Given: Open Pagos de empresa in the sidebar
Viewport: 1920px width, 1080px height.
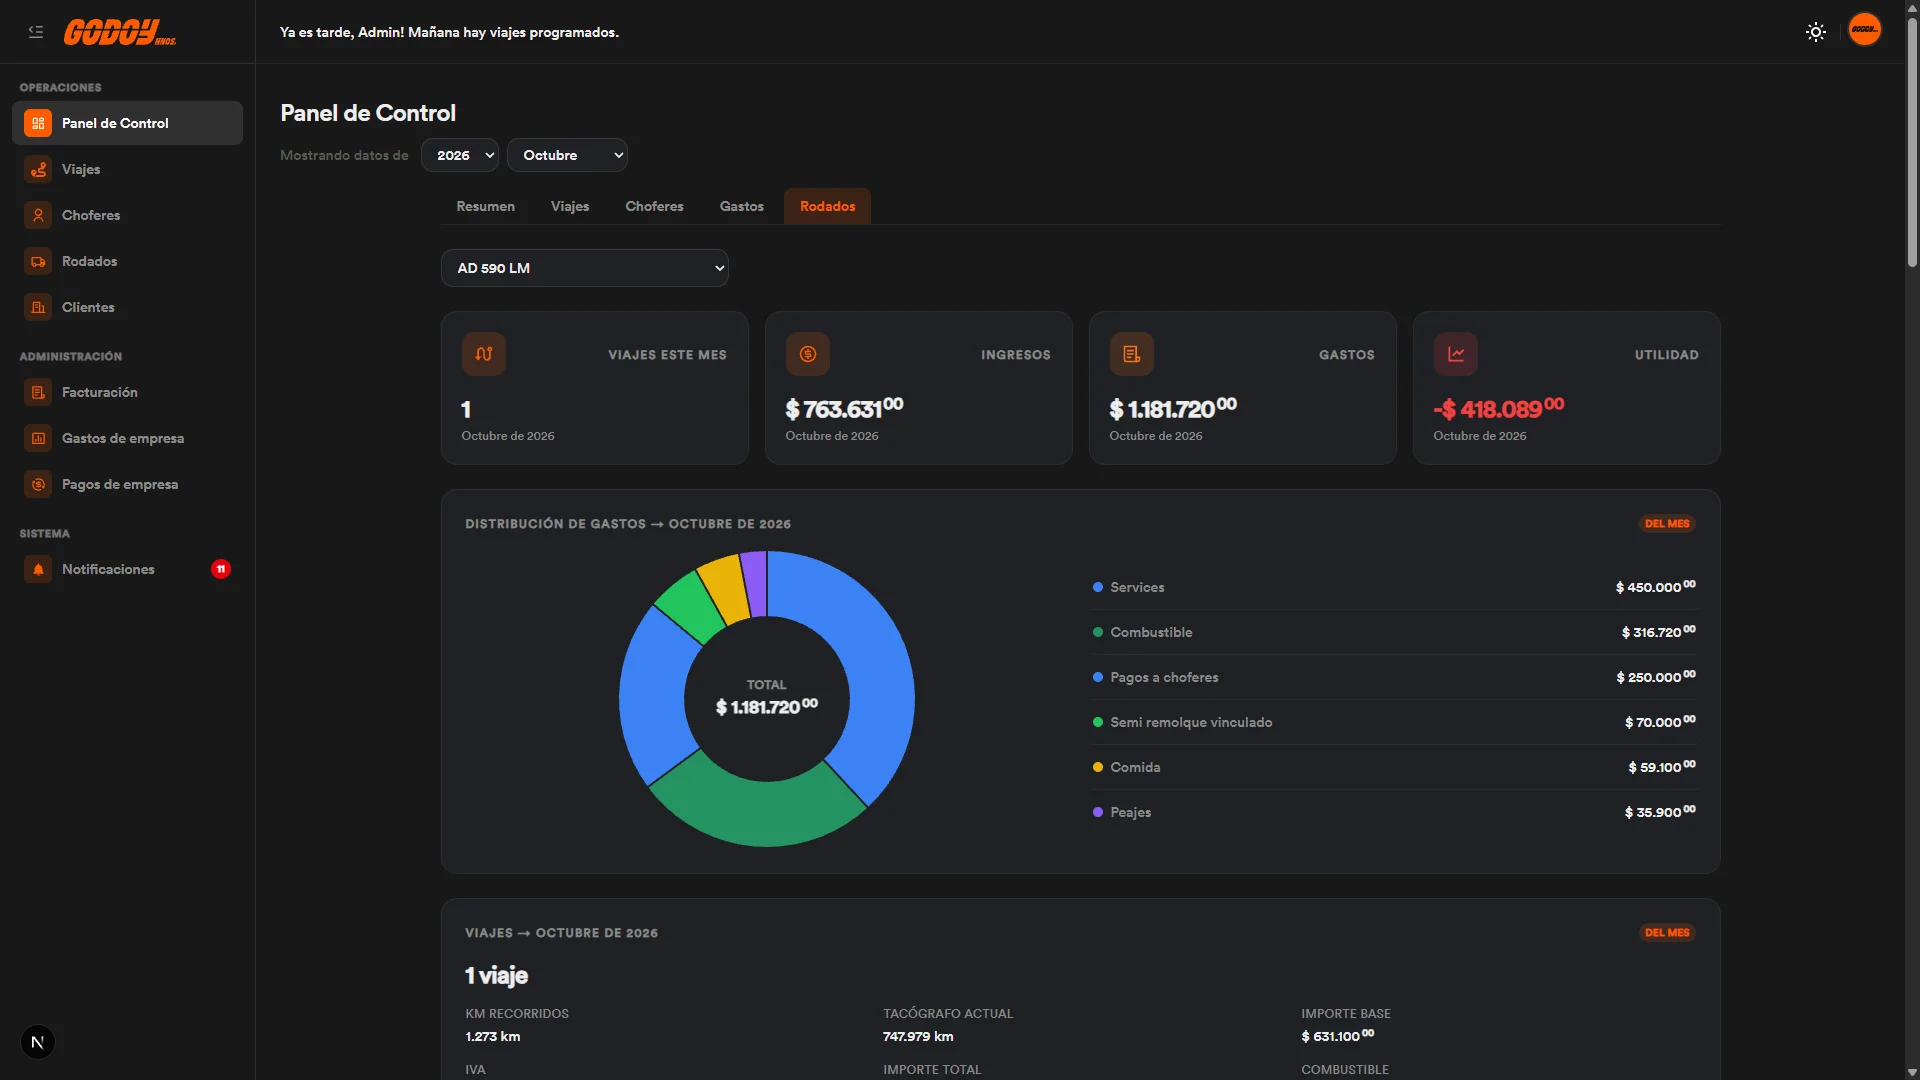Looking at the screenshot, I should click(x=127, y=484).
